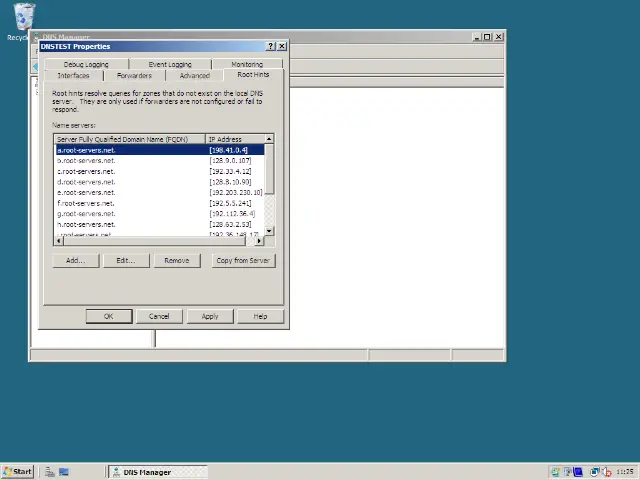Click left arrow of horizontal scrollbar
This screenshot has height=480, width=640.
(59, 241)
